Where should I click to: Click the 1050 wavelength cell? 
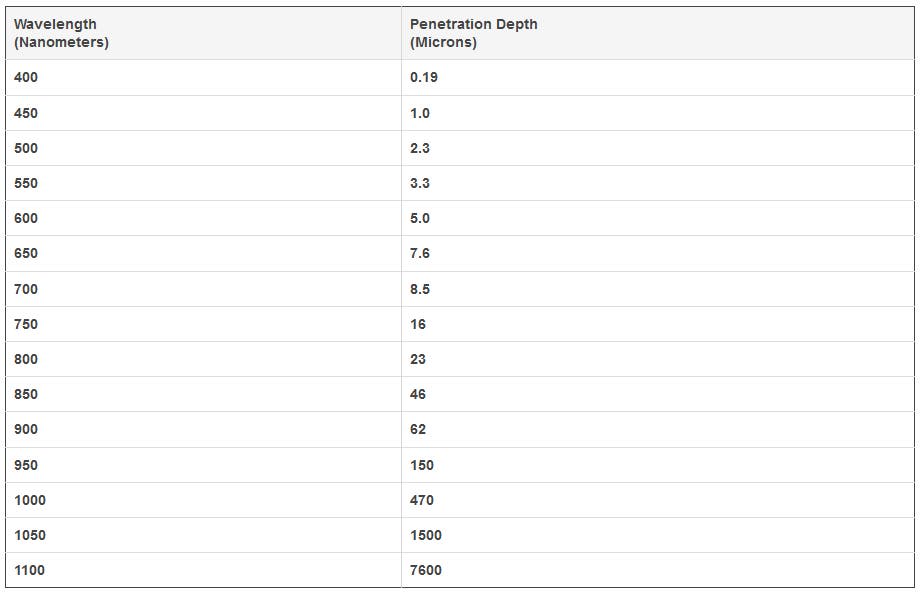point(30,535)
